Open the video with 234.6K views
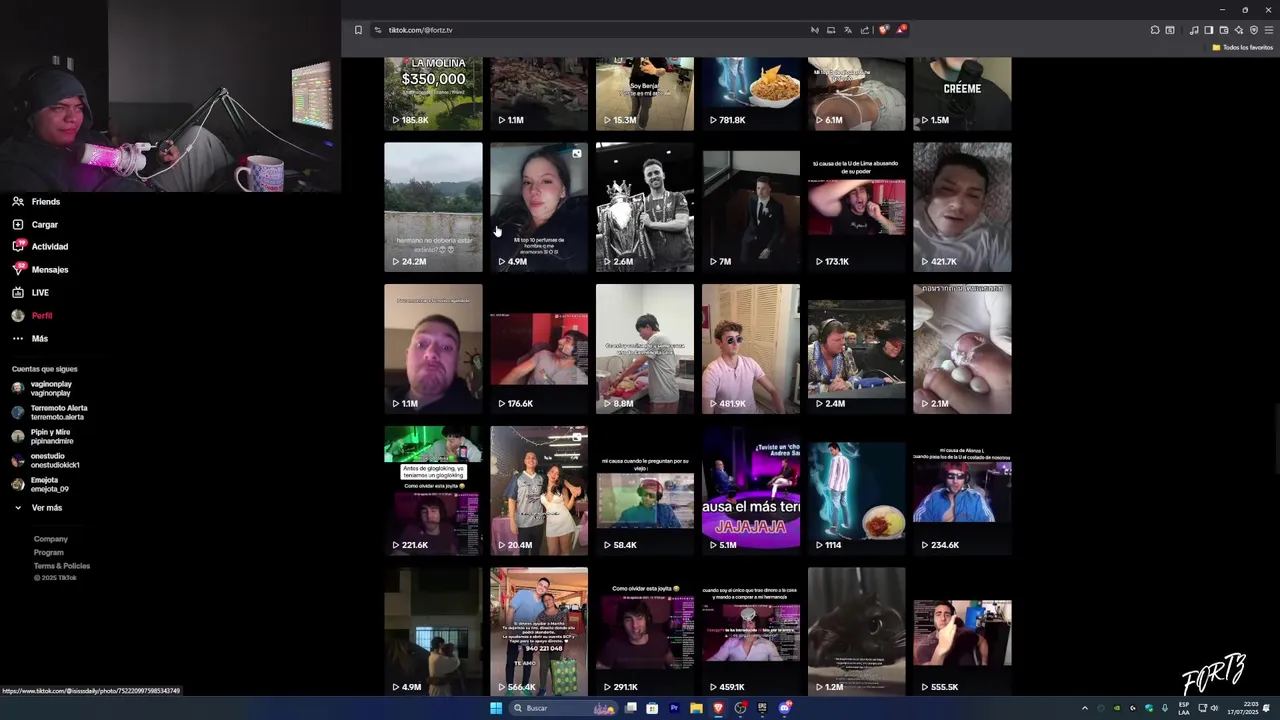Screen dimensions: 1280x720 (x=962, y=491)
